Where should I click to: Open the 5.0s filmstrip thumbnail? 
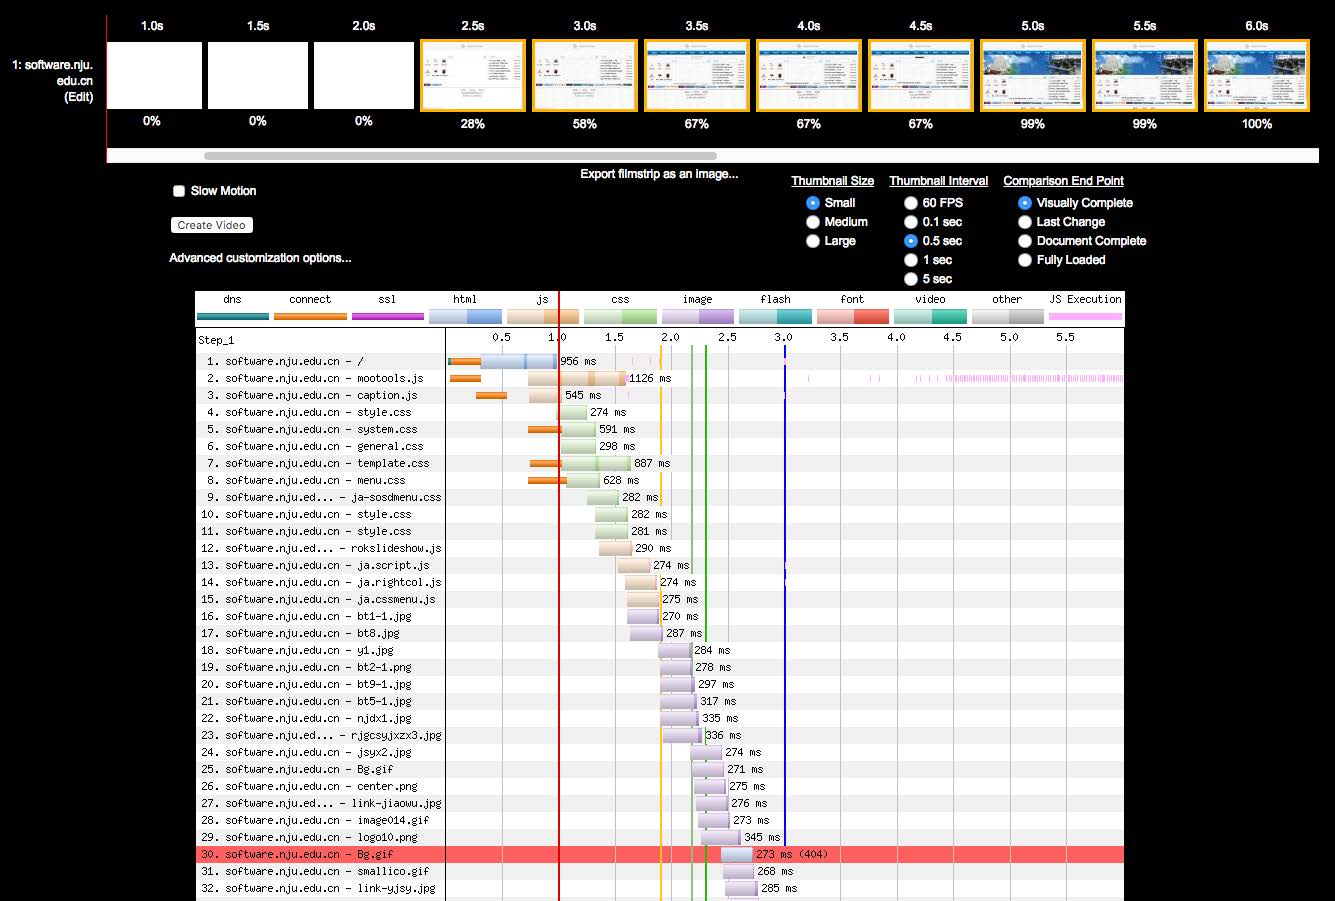[x=1033, y=76]
